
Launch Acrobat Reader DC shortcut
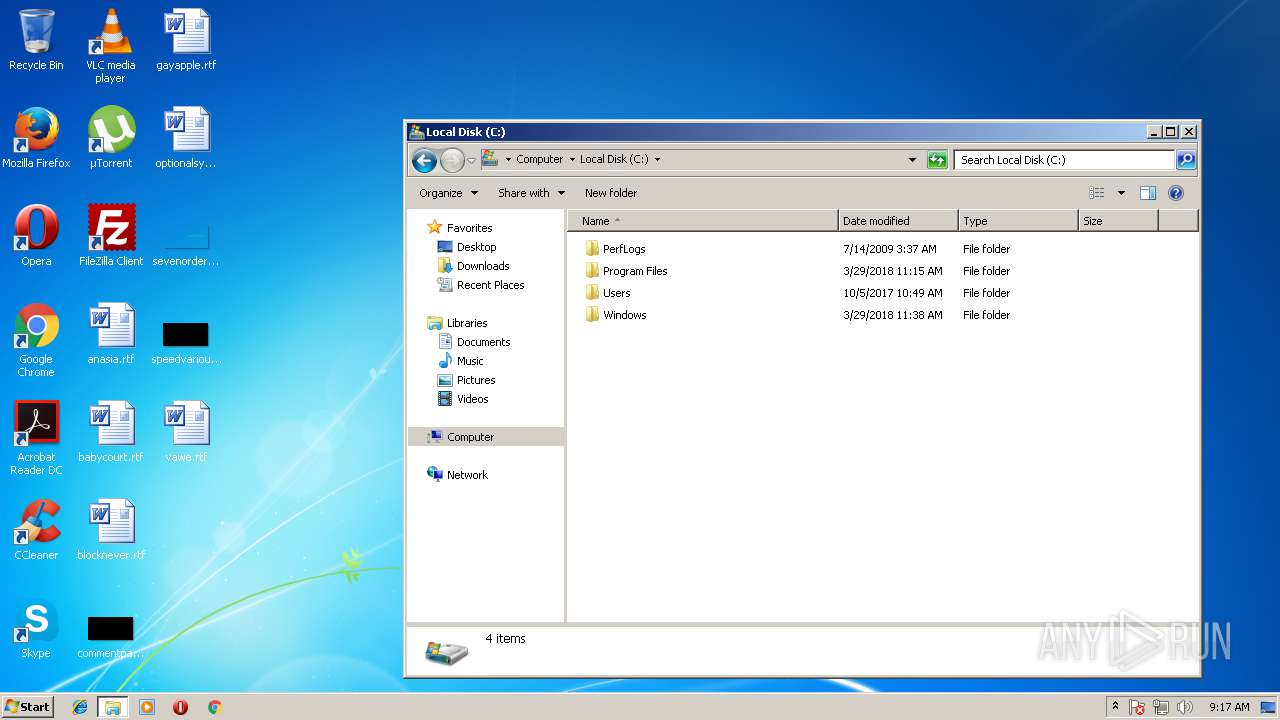pyautogui.click(x=36, y=438)
